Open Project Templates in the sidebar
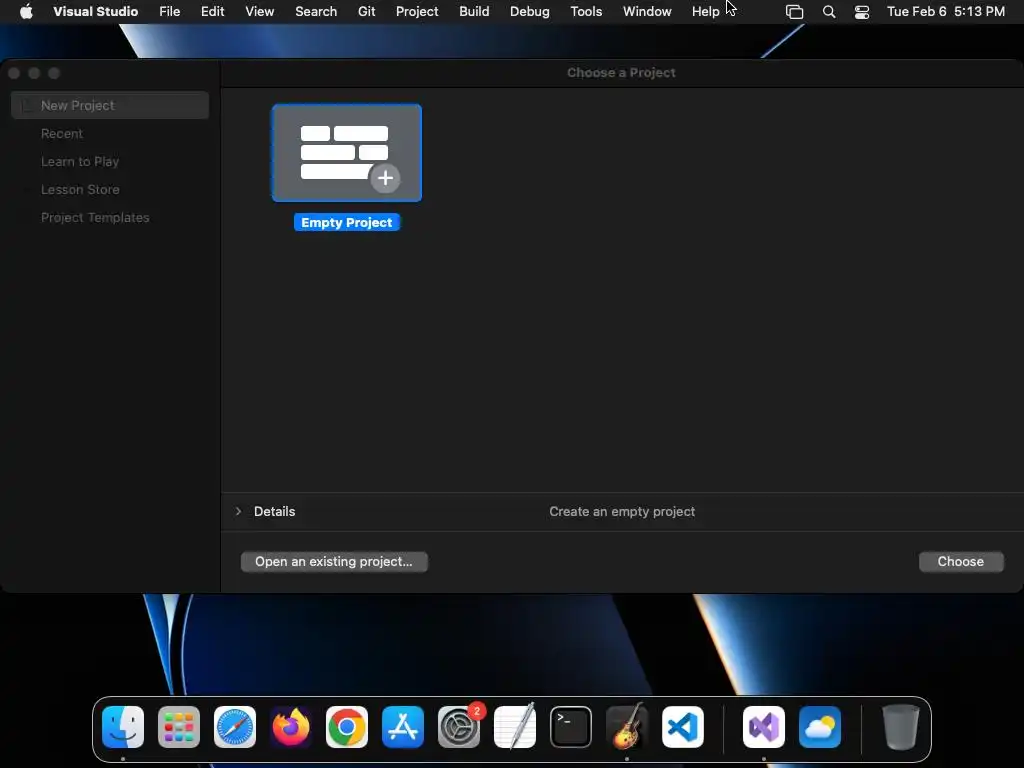This screenshot has height=768, width=1024. point(95,217)
